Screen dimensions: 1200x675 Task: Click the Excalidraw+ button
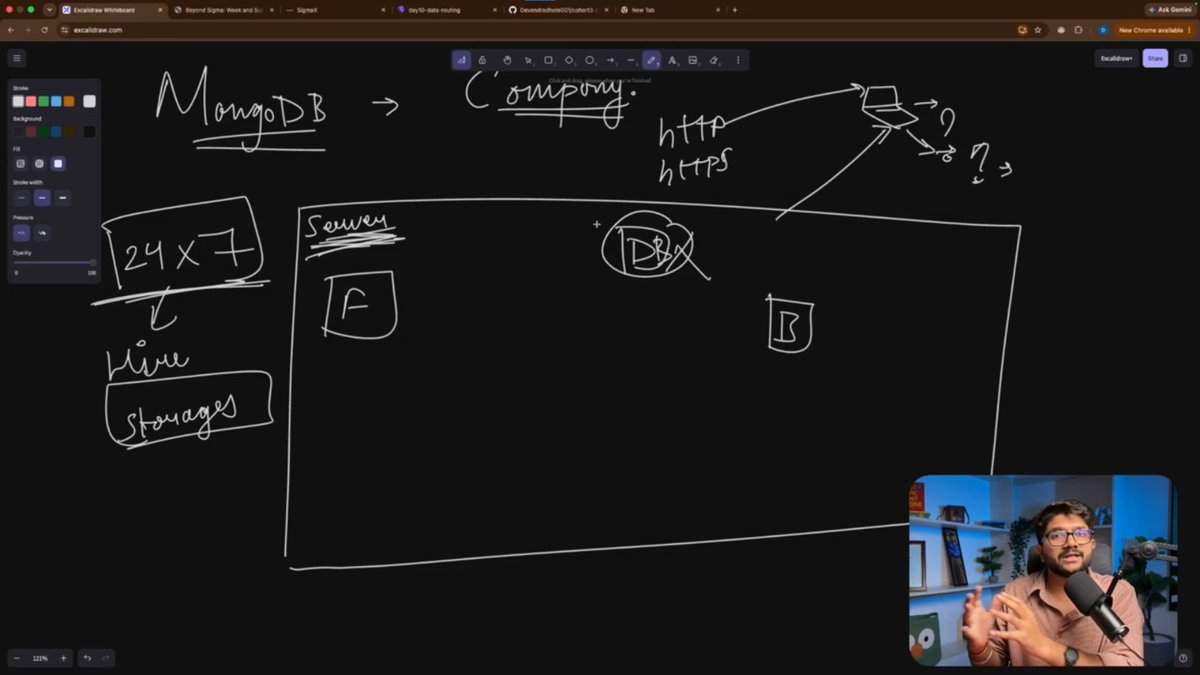coord(1116,58)
